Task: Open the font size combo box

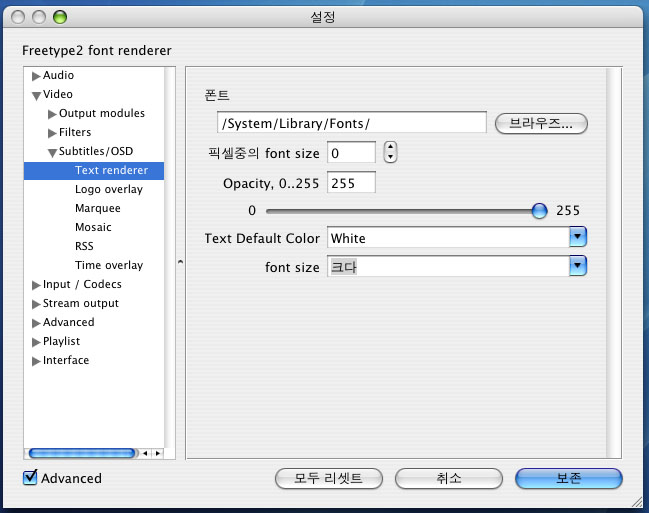Action: [x=577, y=266]
